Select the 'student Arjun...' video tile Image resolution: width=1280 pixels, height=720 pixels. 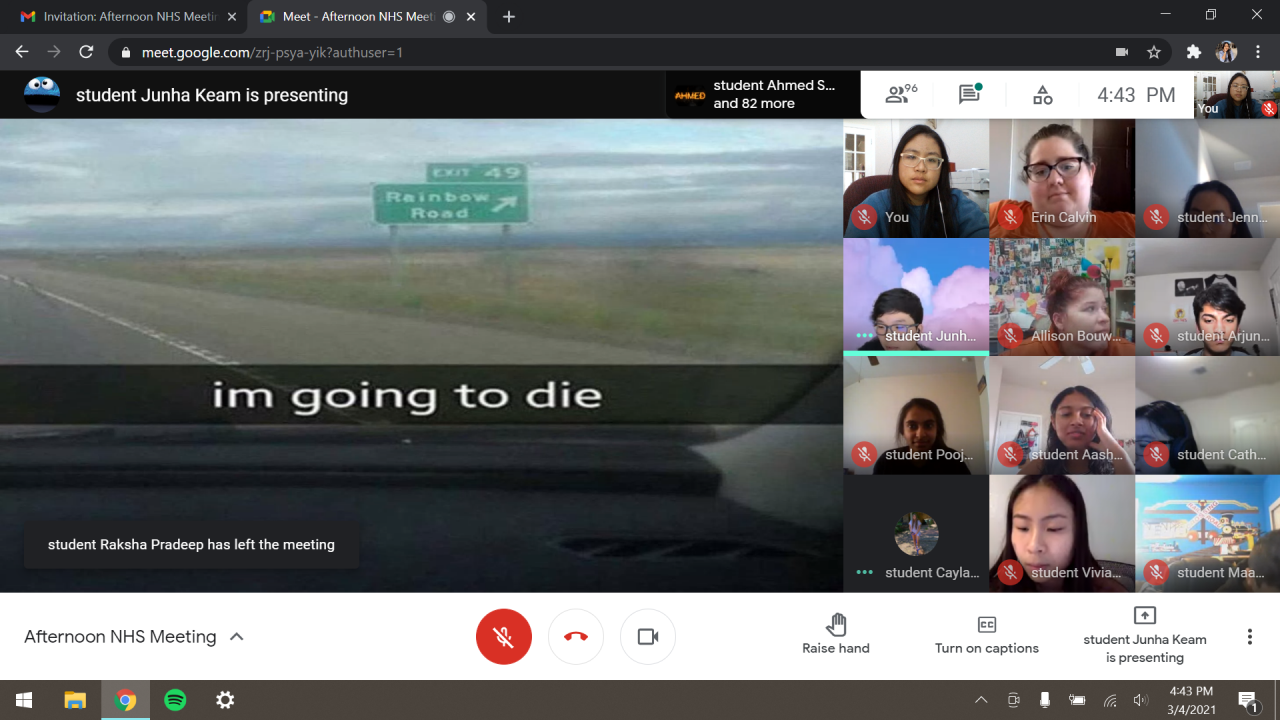click(x=1208, y=297)
